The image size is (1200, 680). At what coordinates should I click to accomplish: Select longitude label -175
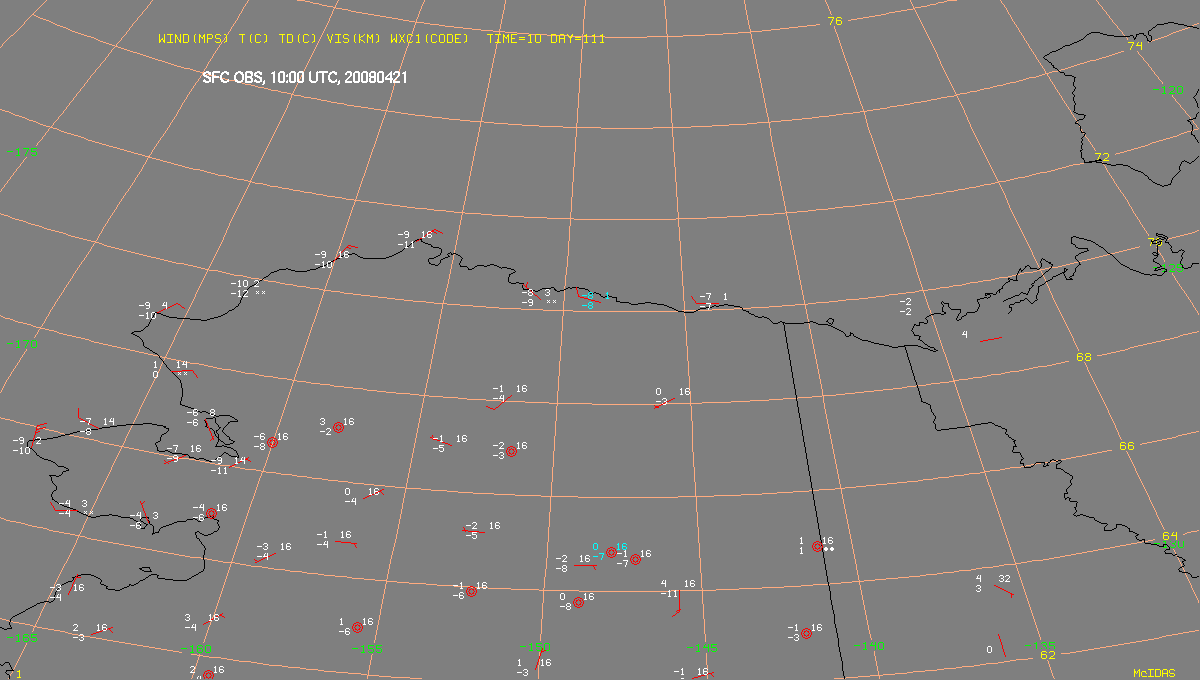(x=23, y=152)
